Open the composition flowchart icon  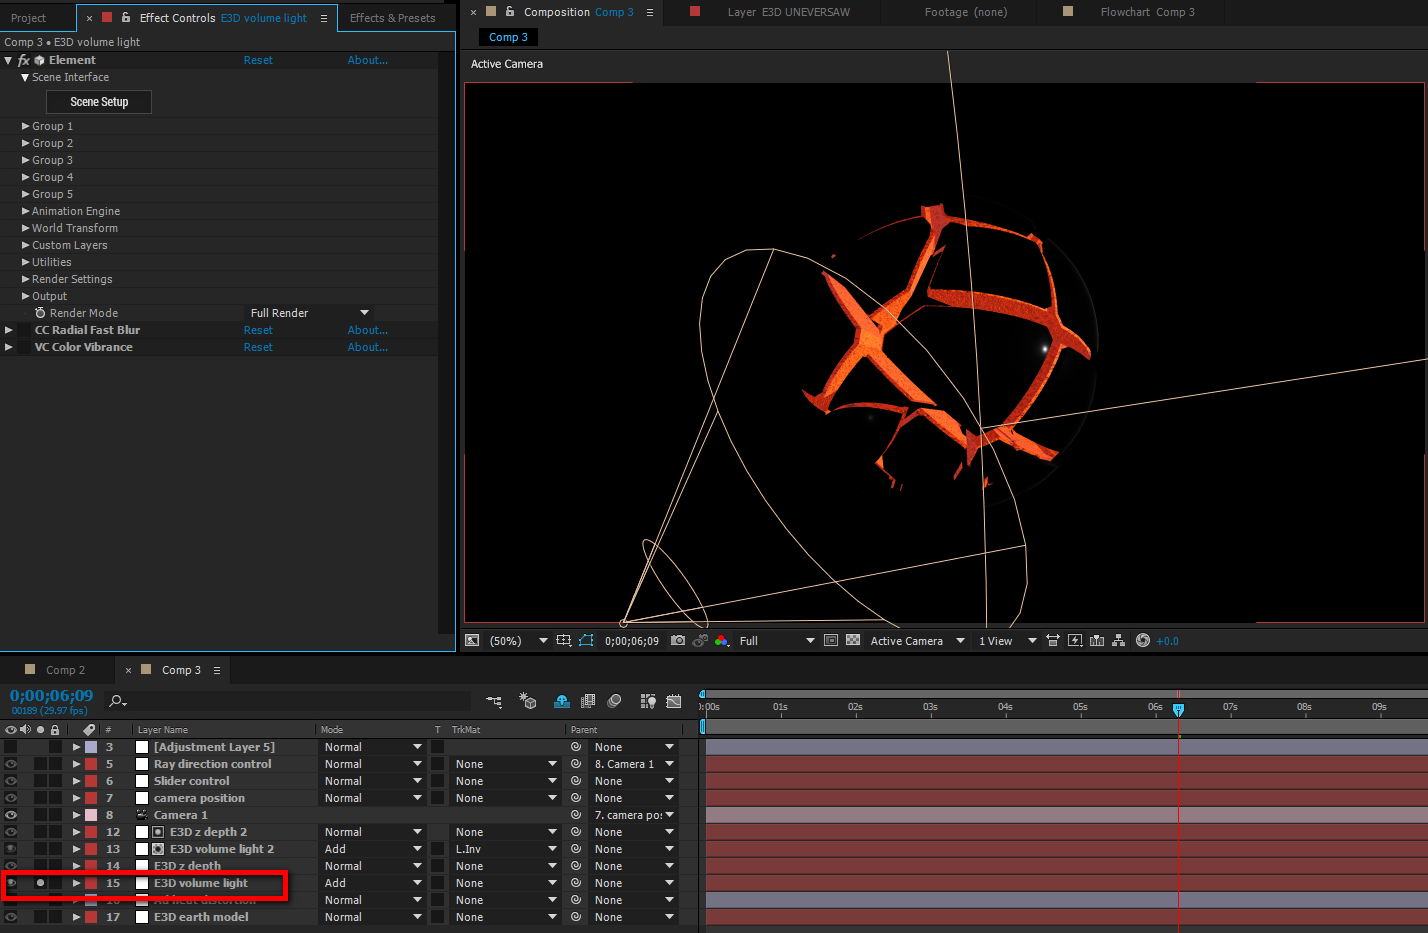click(x=1118, y=641)
